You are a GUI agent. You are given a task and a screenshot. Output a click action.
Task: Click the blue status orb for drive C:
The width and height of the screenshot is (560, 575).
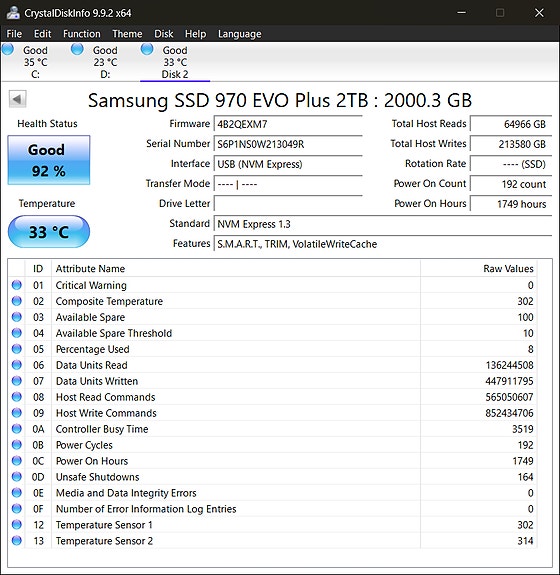(x=8, y=49)
